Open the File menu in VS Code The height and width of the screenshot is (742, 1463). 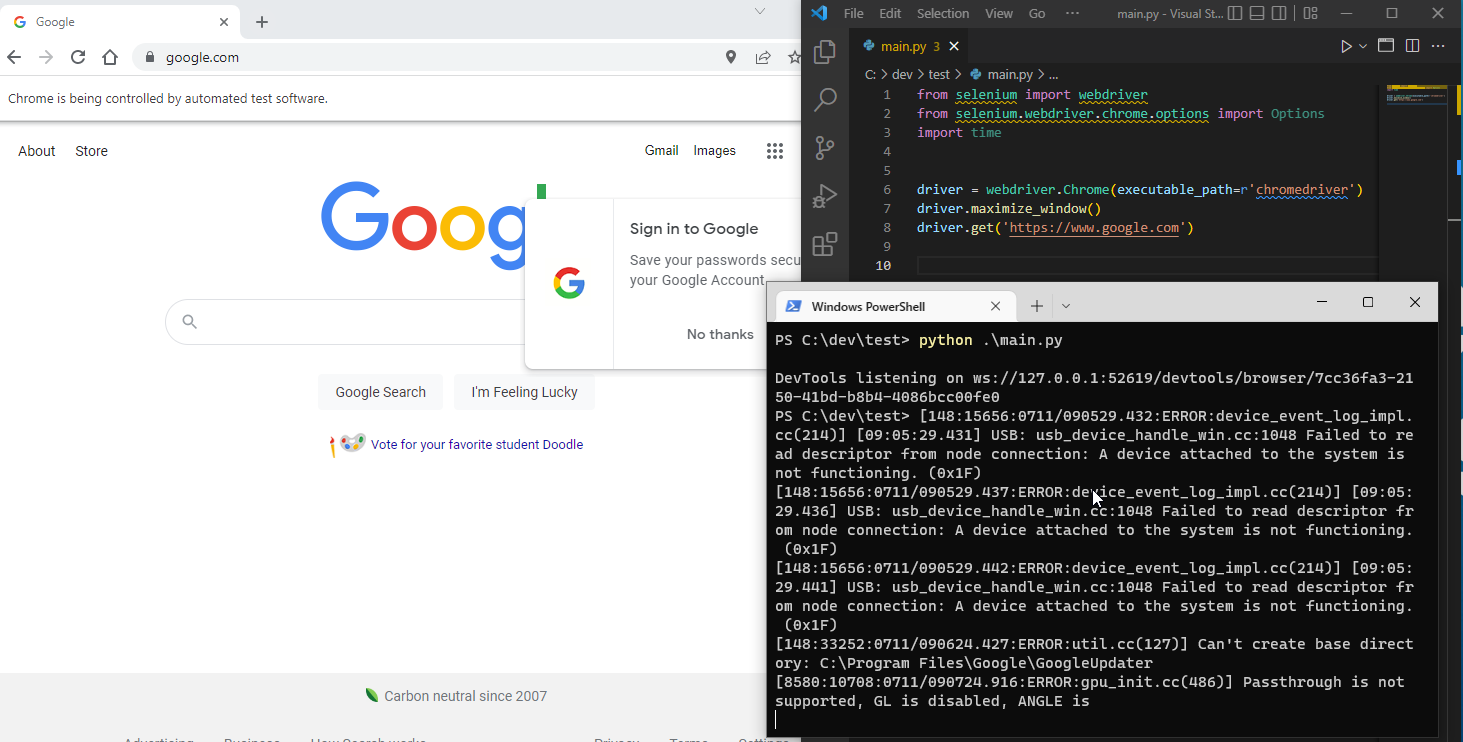[x=853, y=13]
